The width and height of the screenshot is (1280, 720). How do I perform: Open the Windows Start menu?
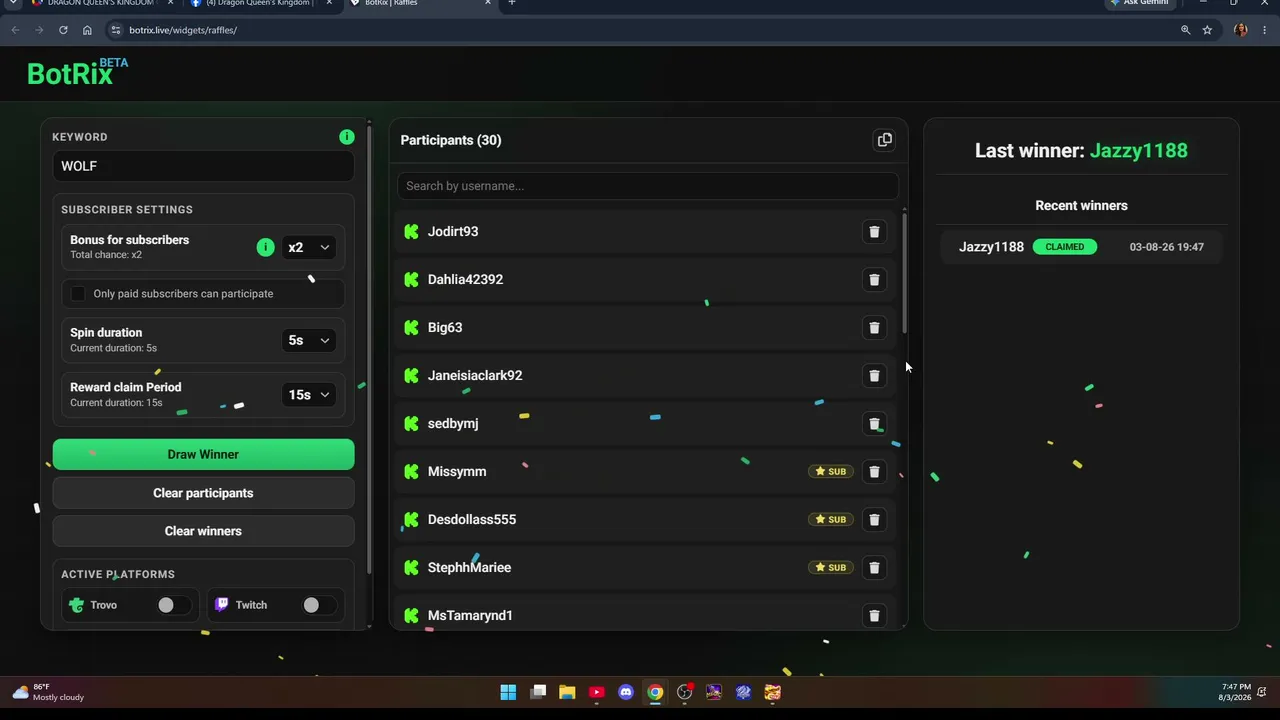pyautogui.click(x=508, y=692)
